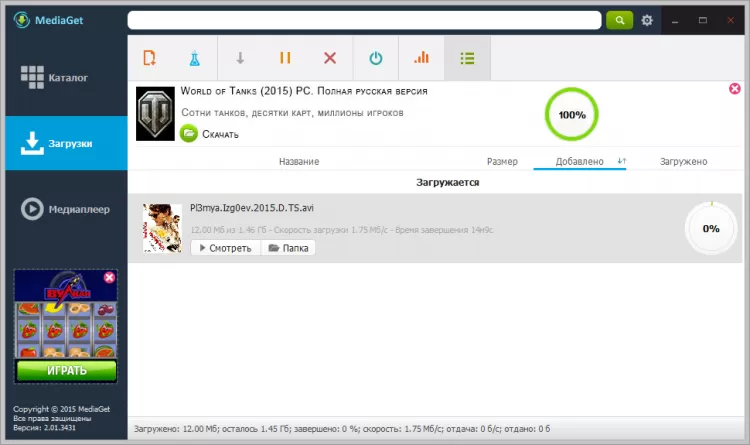Open the Медиаплеер section
750x445 pixels.
tap(66, 209)
